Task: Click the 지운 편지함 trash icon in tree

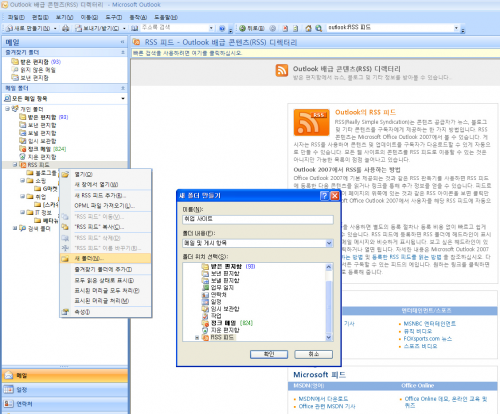Action: (23, 157)
